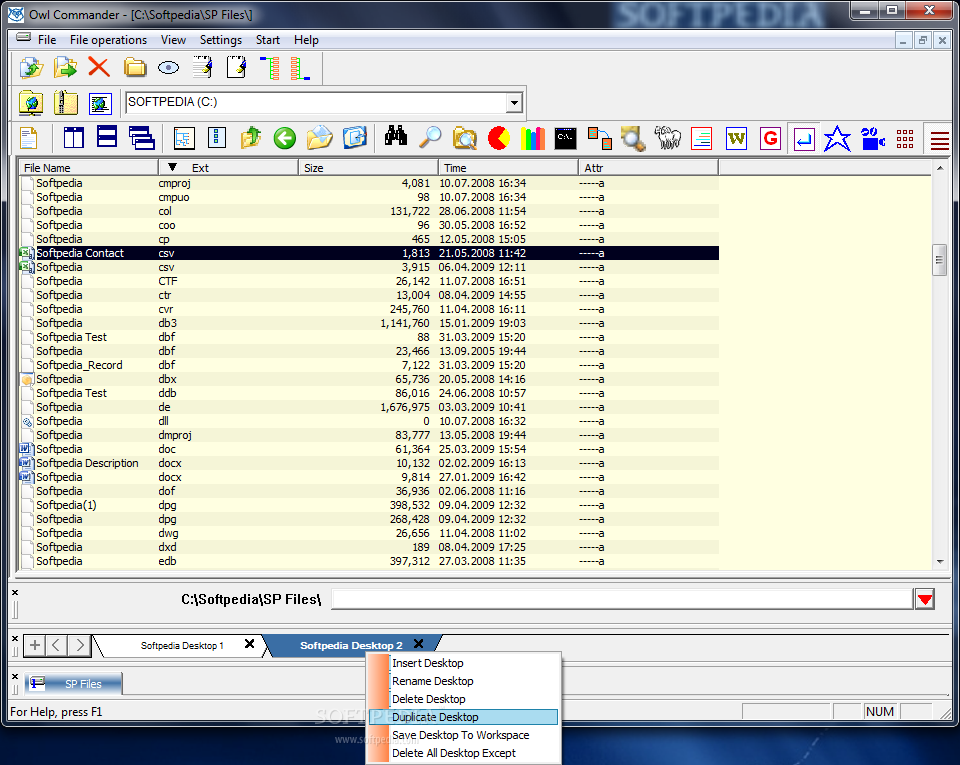960x765 pixels.
Task: Close the Softpedia Desktop 2 tab
Action: pos(419,644)
